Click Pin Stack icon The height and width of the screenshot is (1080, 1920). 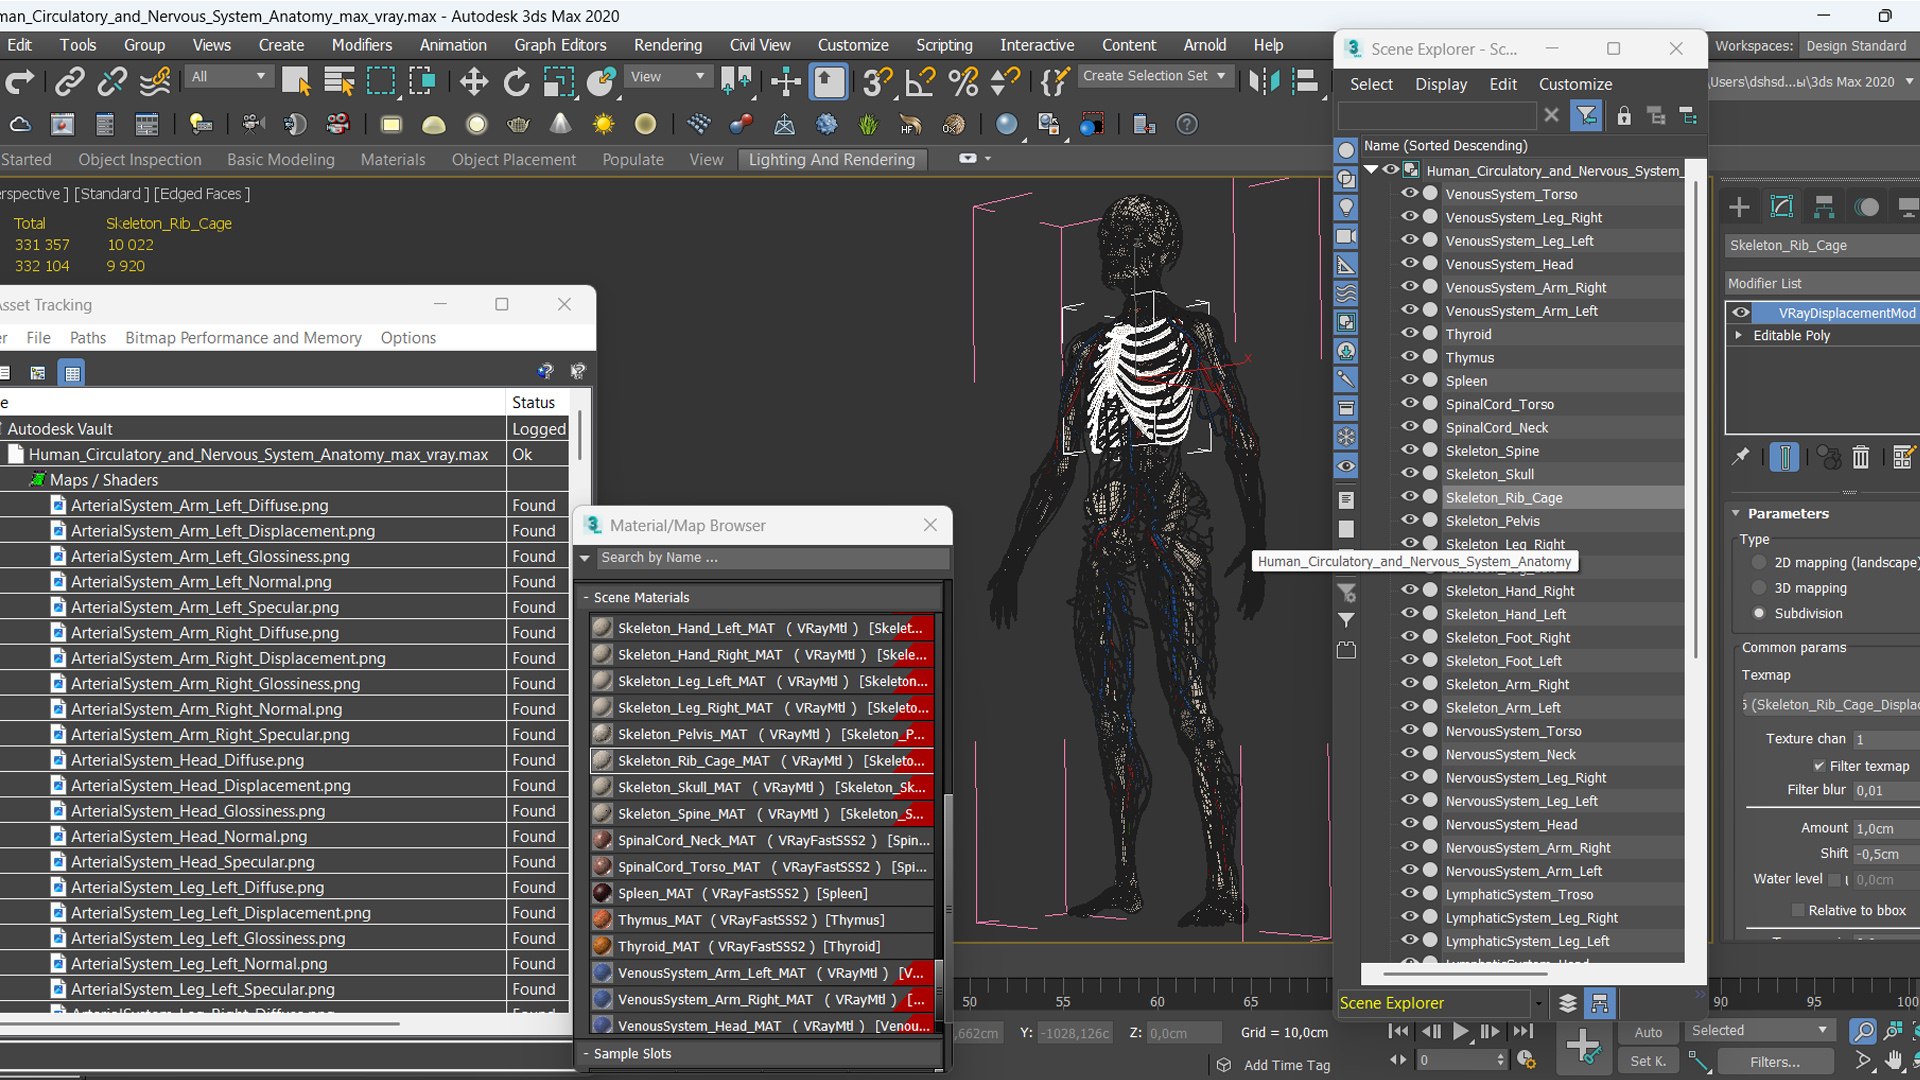(1741, 457)
